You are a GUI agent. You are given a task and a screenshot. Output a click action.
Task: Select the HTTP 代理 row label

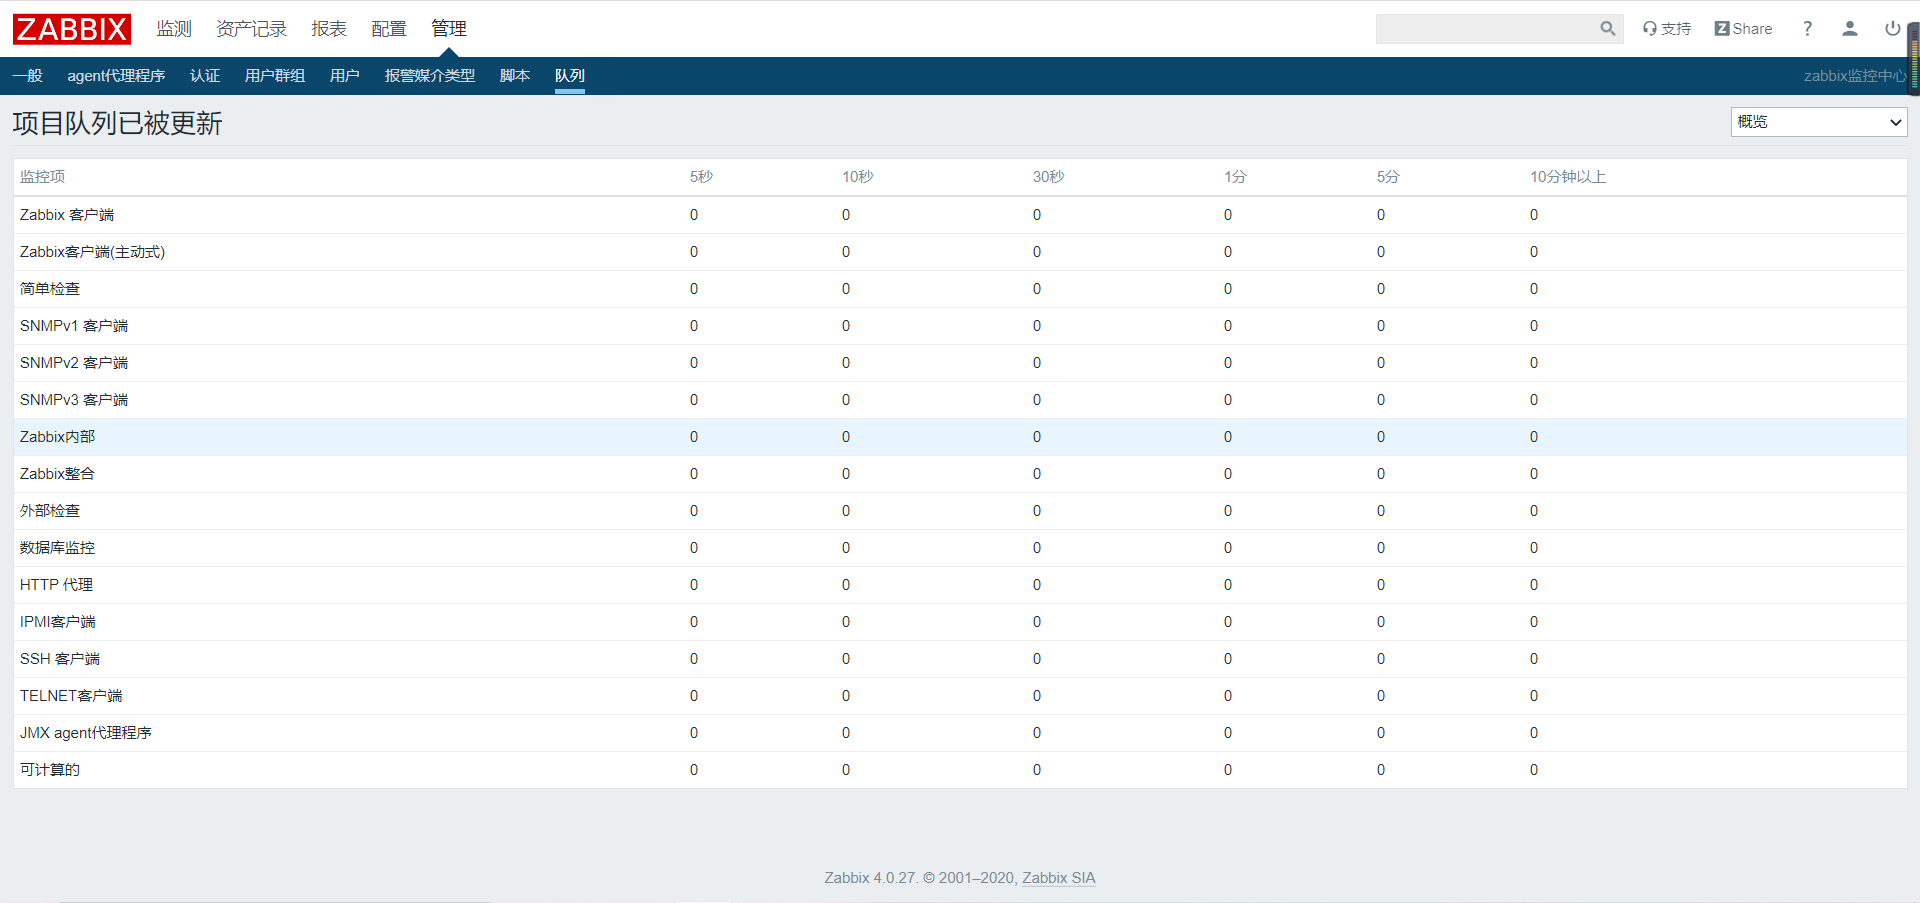point(56,585)
